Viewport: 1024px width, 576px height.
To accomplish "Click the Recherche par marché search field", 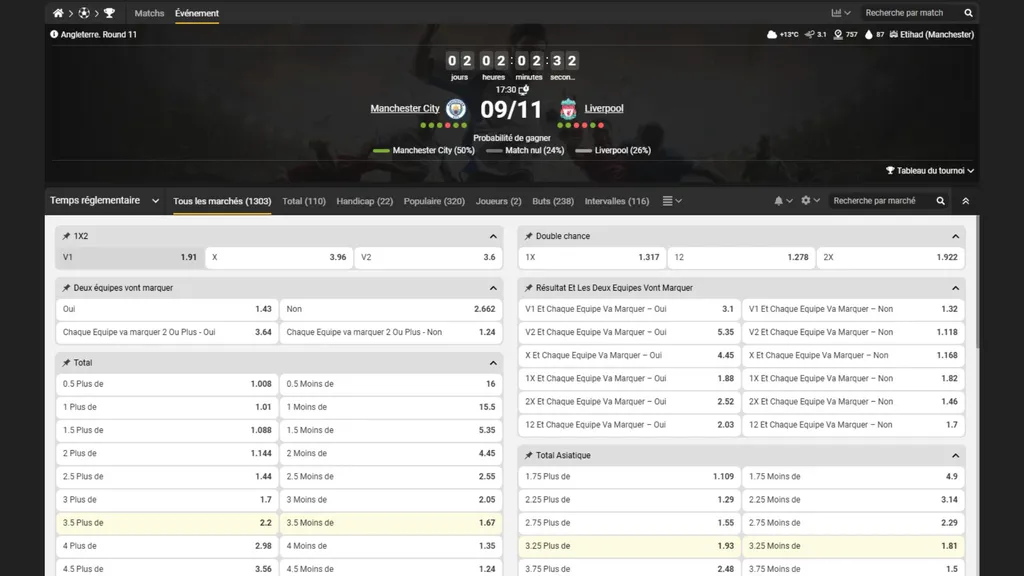I will click(880, 201).
